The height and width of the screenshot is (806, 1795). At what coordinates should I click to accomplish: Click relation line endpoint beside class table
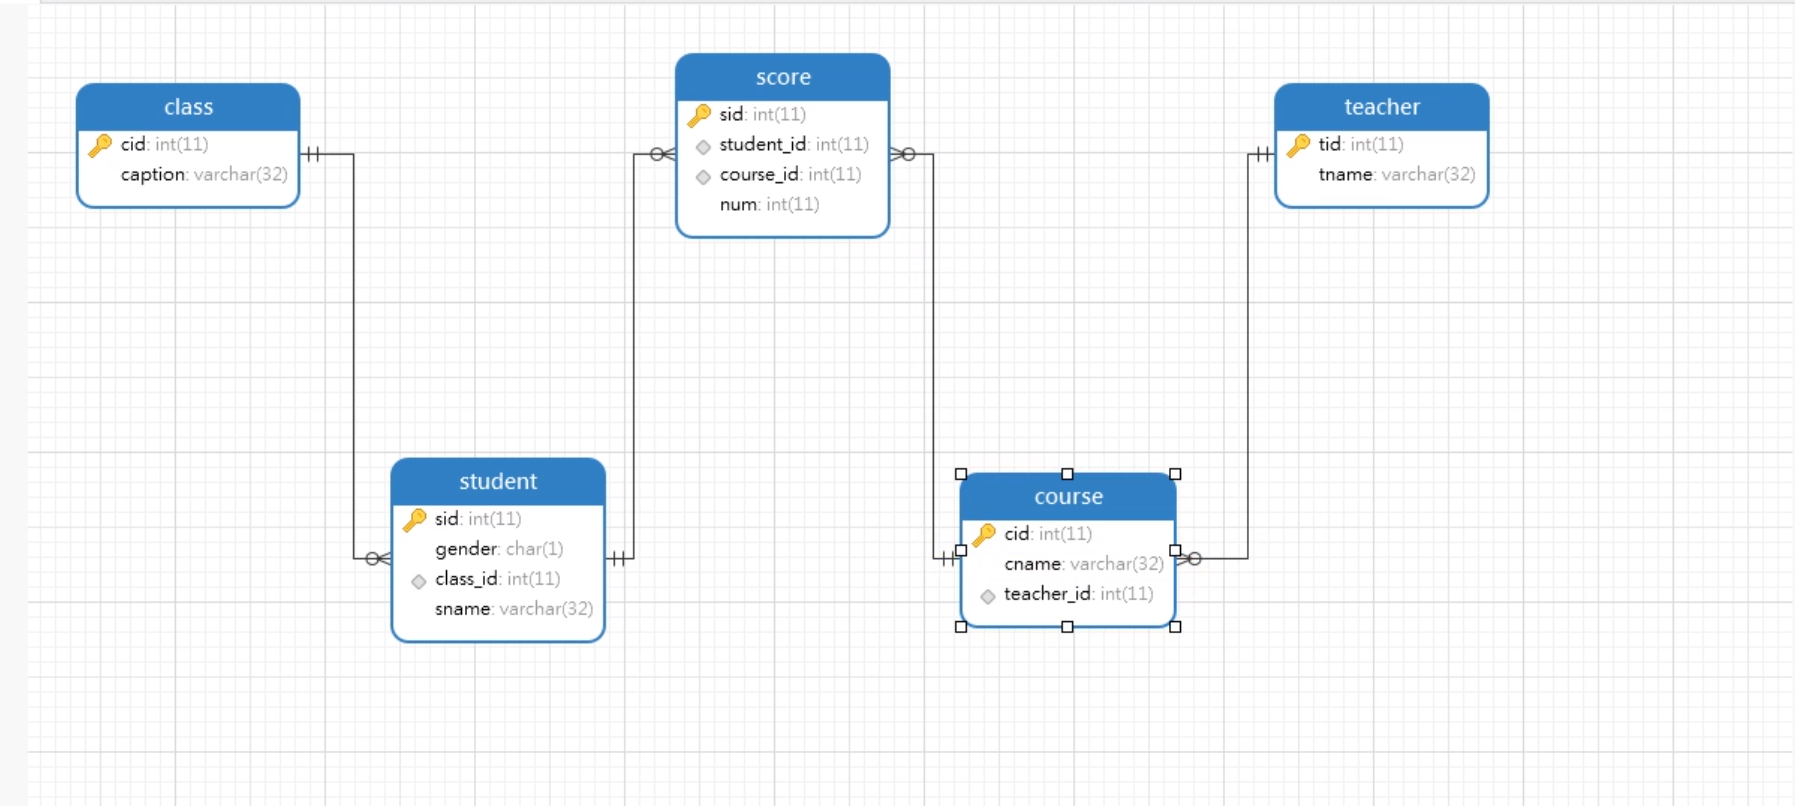coord(313,154)
